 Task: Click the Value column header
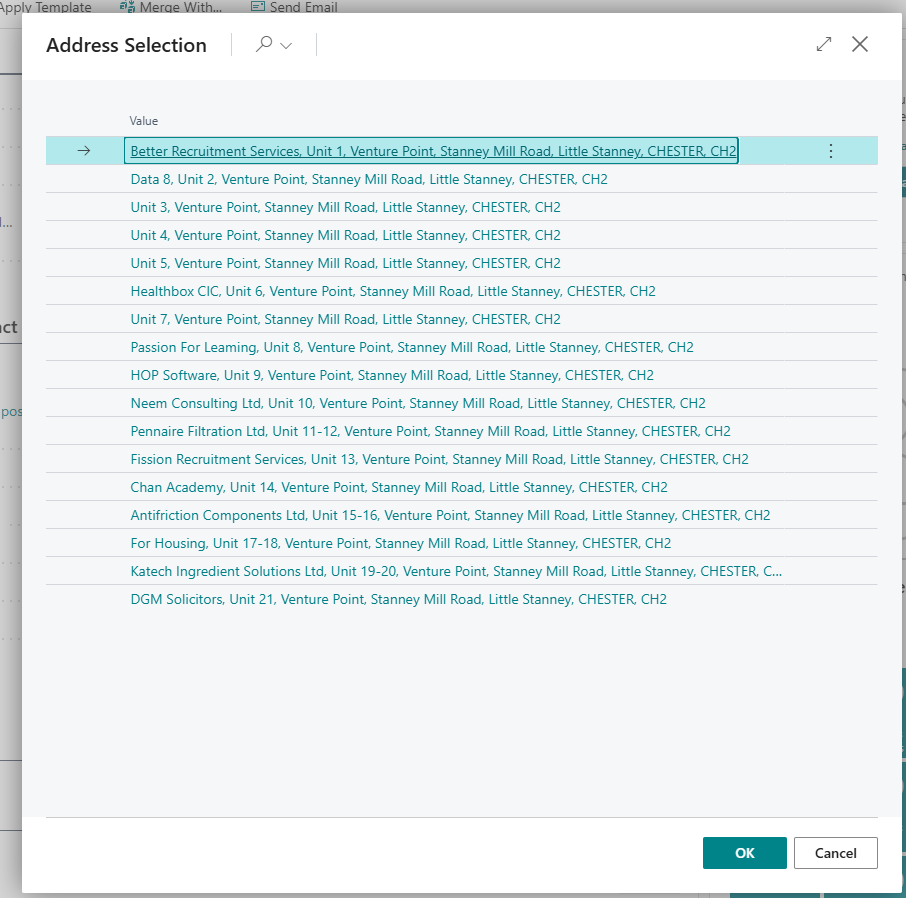pyautogui.click(x=144, y=121)
